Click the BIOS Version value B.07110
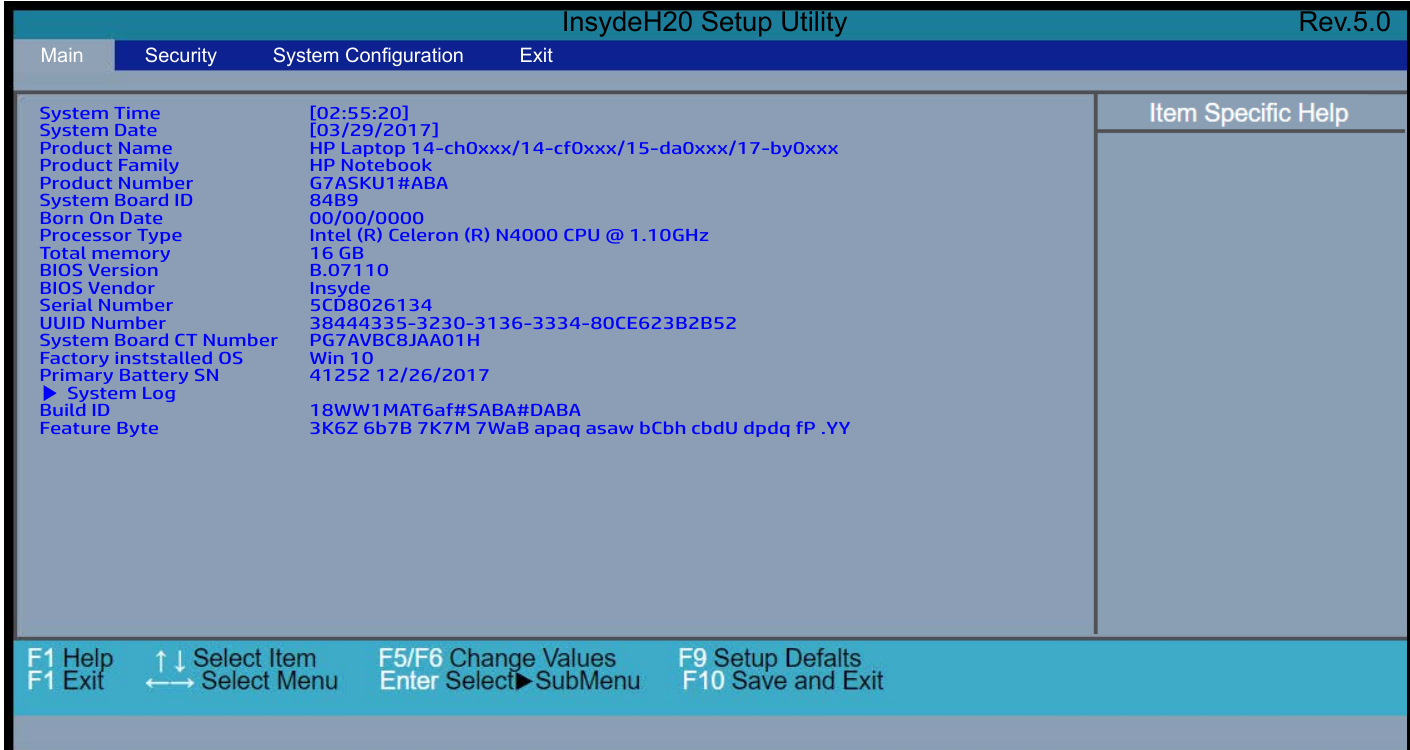The width and height of the screenshot is (1410, 750). (349, 270)
